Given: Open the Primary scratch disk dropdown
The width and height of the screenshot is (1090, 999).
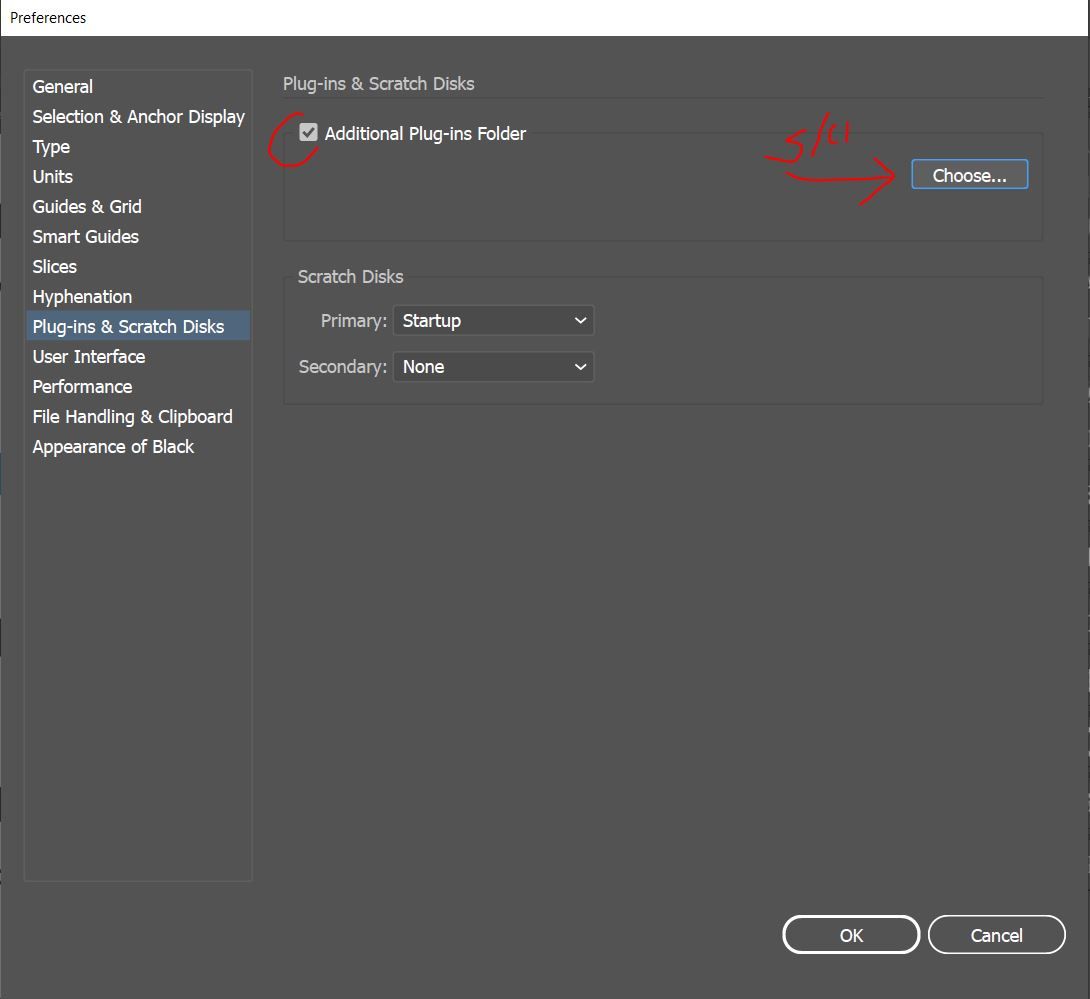Looking at the screenshot, I should pyautogui.click(x=493, y=321).
